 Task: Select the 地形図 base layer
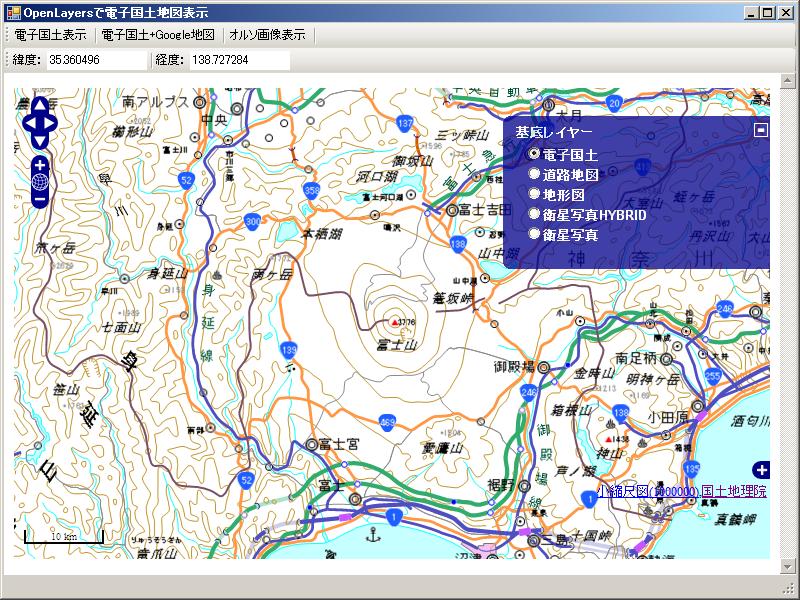pos(535,194)
